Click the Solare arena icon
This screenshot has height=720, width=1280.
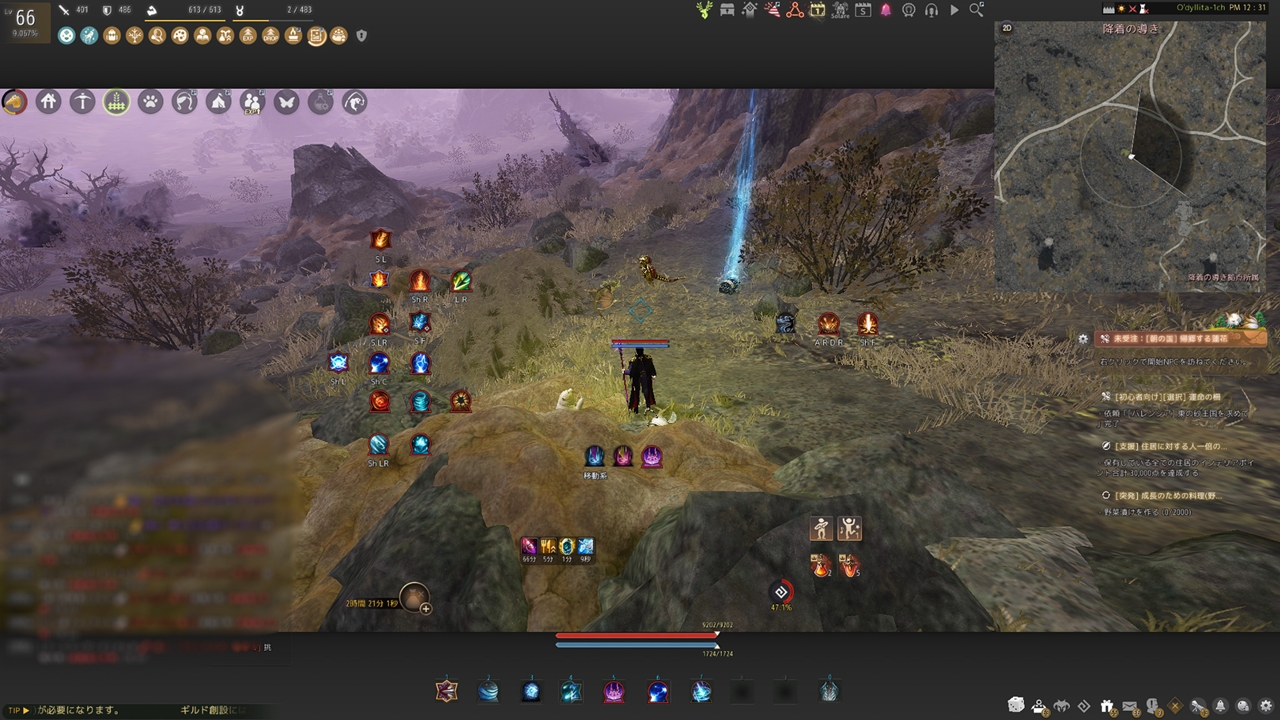tap(840, 10)
